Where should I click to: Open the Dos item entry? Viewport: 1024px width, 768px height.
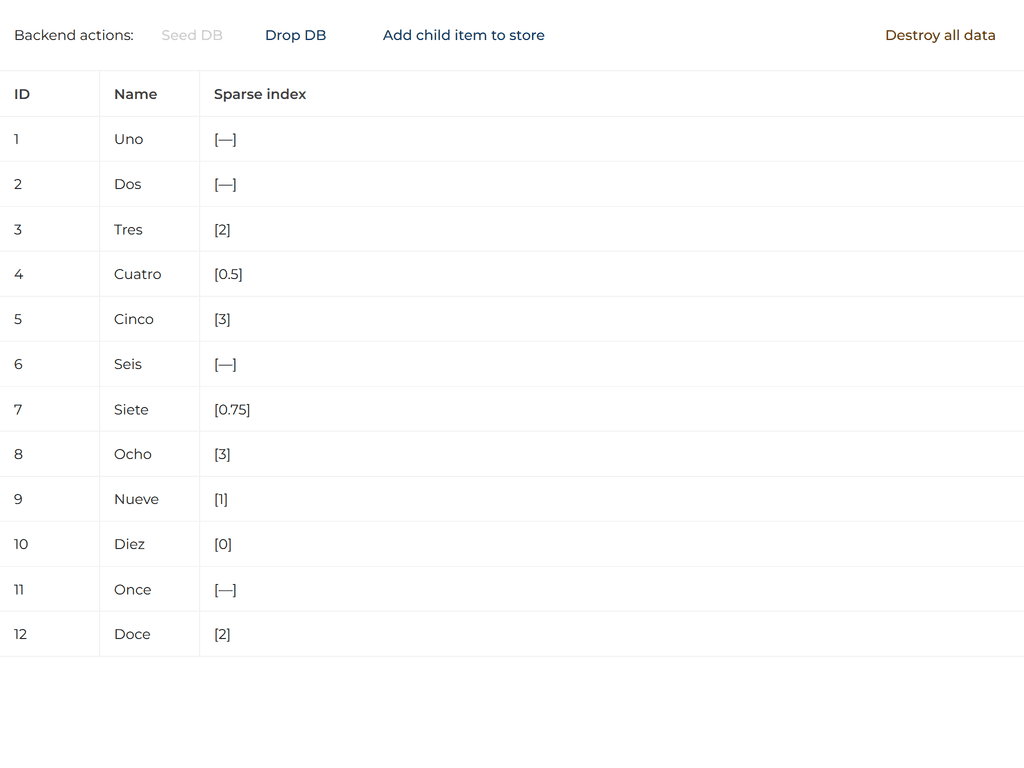point(127,184)
